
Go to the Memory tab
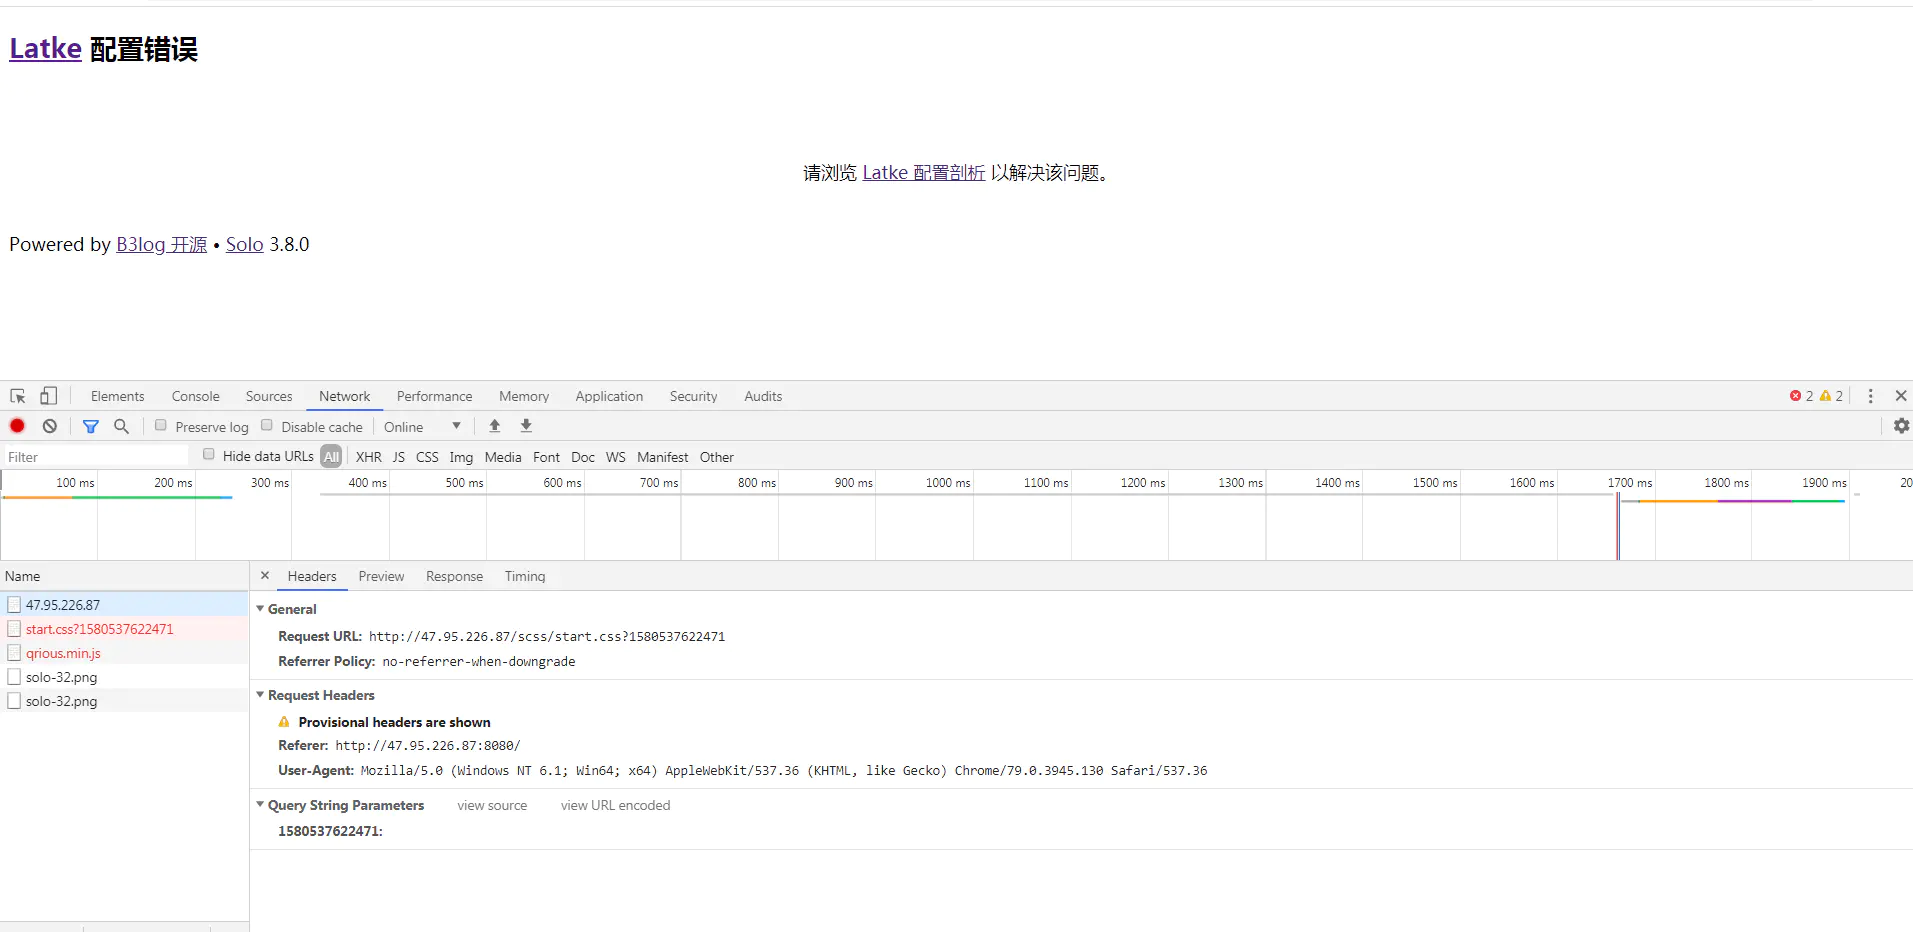point(524,396)
